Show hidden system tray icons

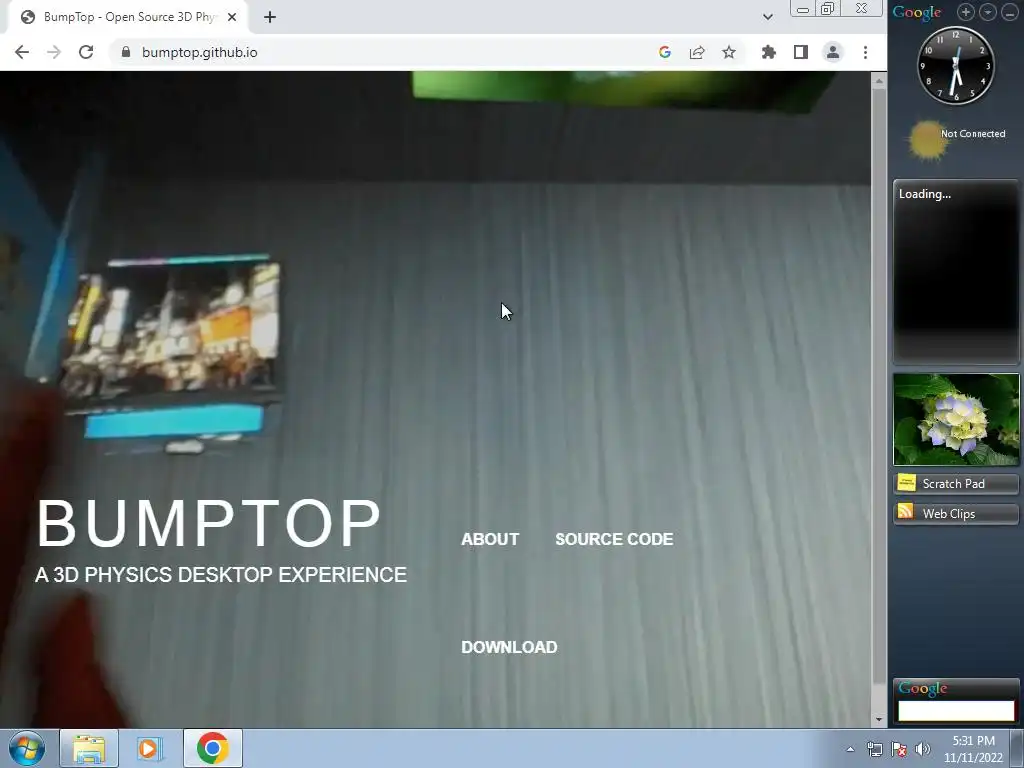pyautogui.click(x=850, y=749)
